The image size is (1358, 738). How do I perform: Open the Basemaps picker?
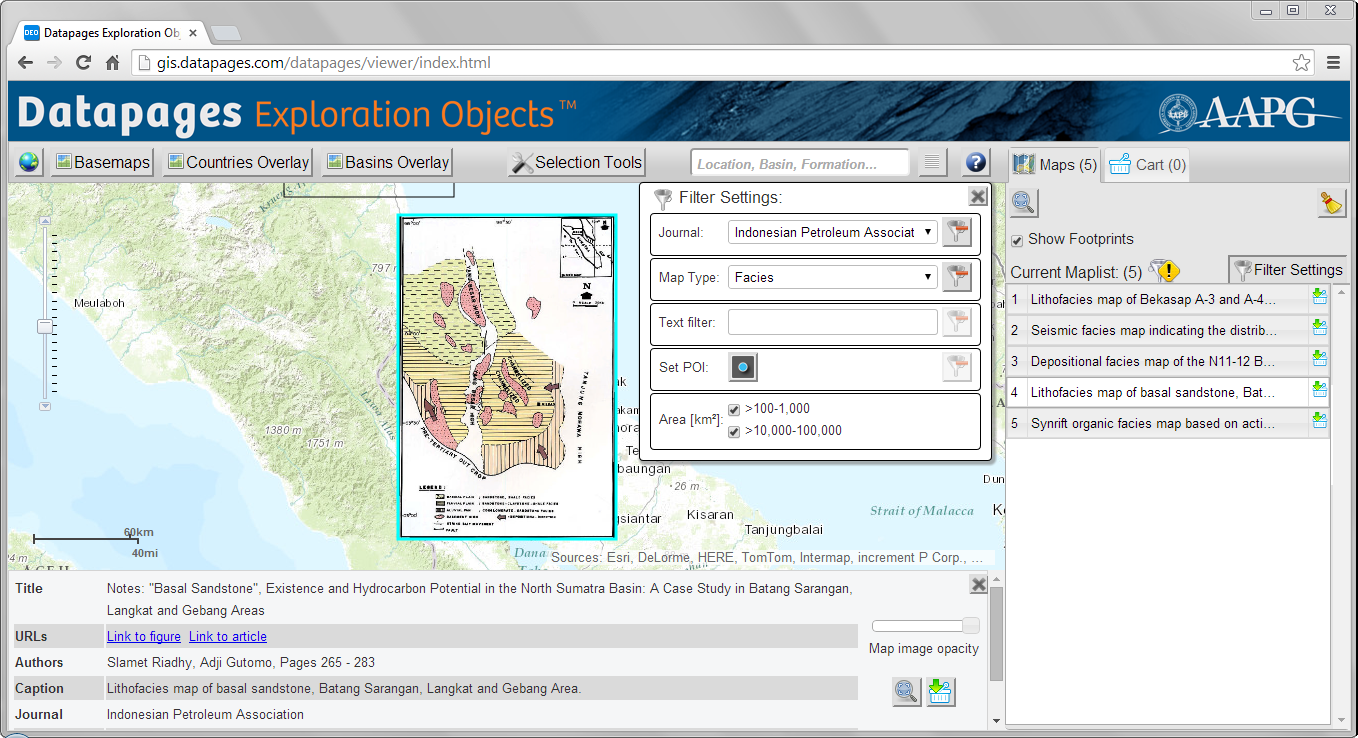point(103,162)
